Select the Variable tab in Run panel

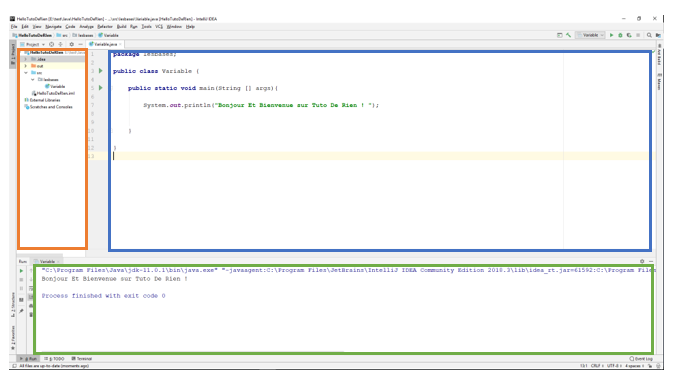(45, 261)
